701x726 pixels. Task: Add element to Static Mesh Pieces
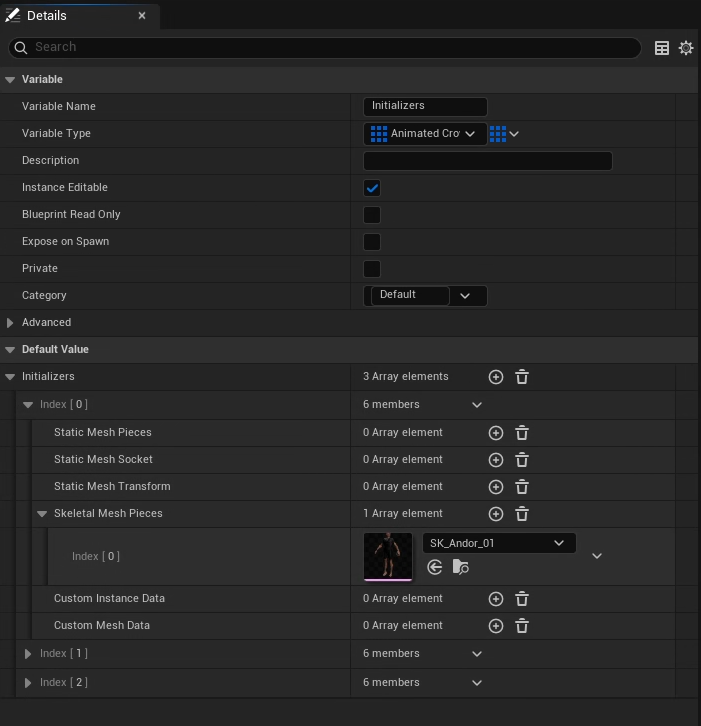coord(495,433)
